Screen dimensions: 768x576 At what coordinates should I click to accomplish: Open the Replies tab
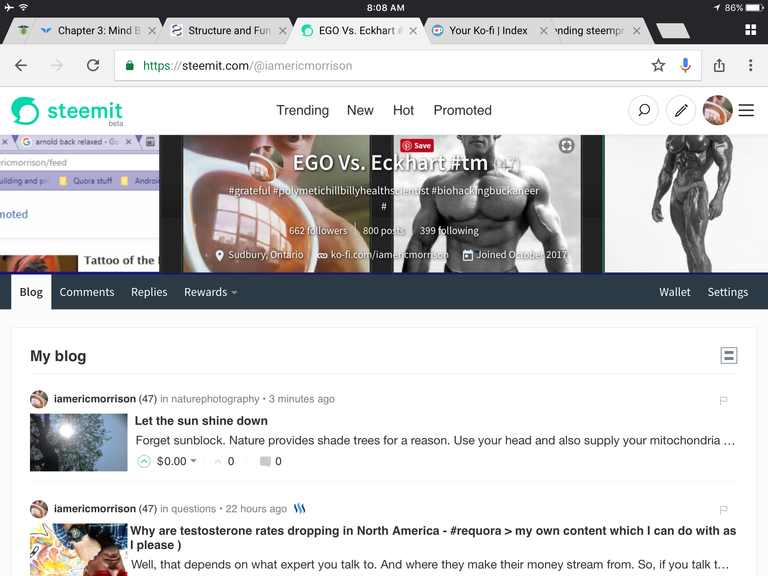point(149,292)
